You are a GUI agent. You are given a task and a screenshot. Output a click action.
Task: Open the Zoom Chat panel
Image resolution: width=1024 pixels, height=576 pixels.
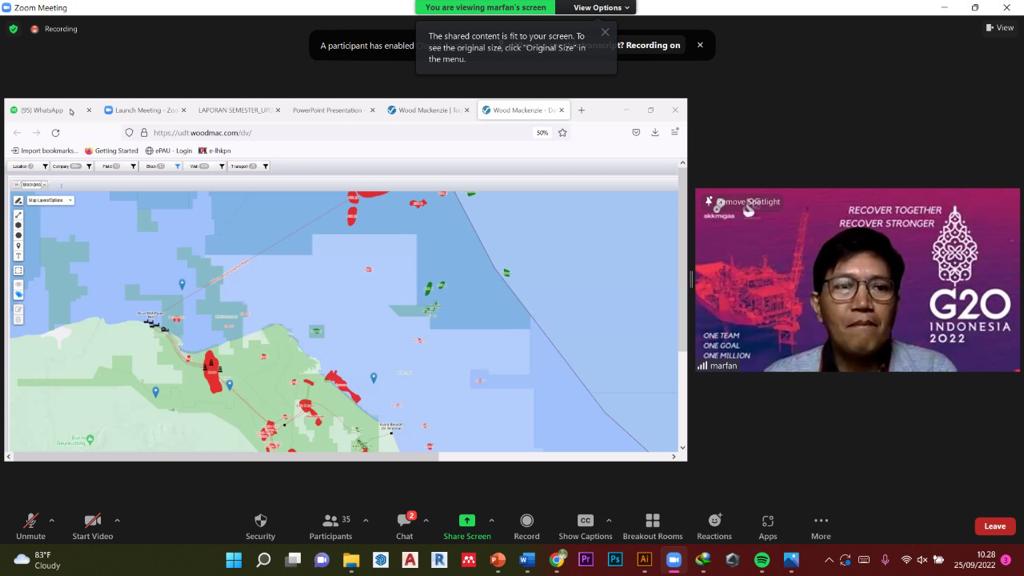click(404, 526)
